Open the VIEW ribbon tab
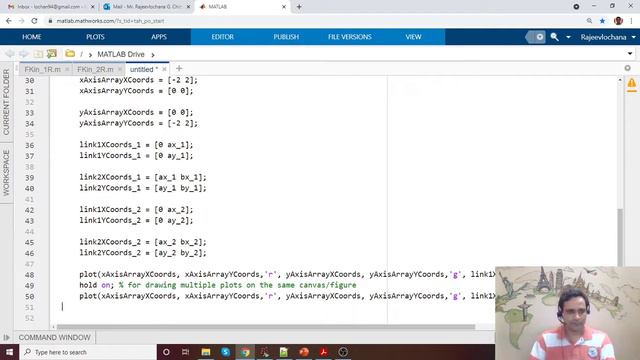Screen dimensions: 640x360 coord(413,37)
